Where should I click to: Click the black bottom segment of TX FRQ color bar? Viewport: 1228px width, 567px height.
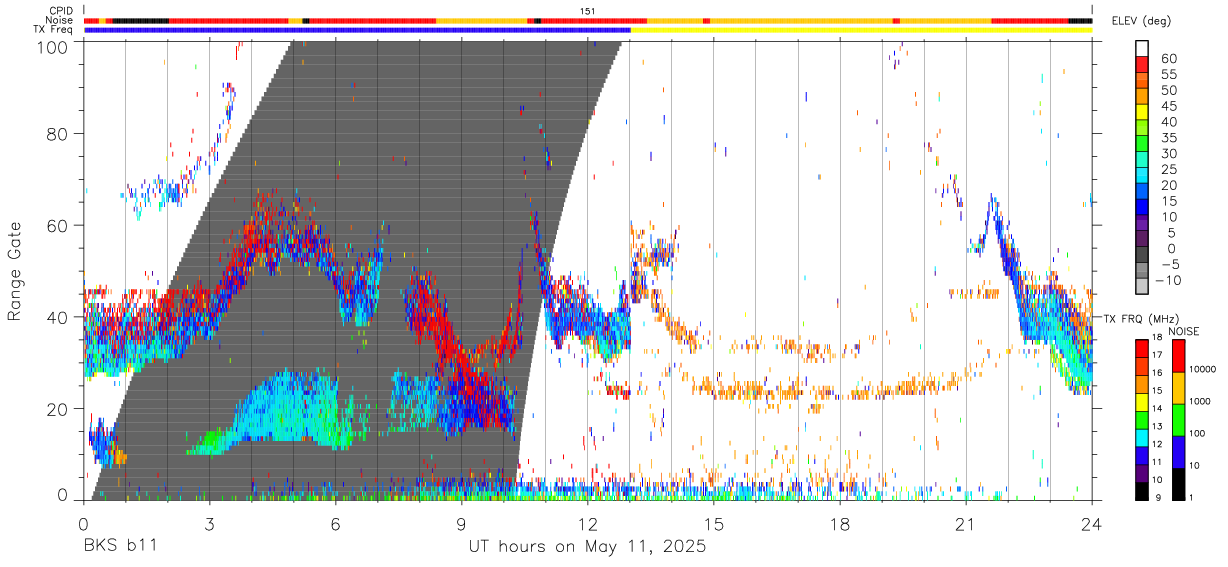1143,490
